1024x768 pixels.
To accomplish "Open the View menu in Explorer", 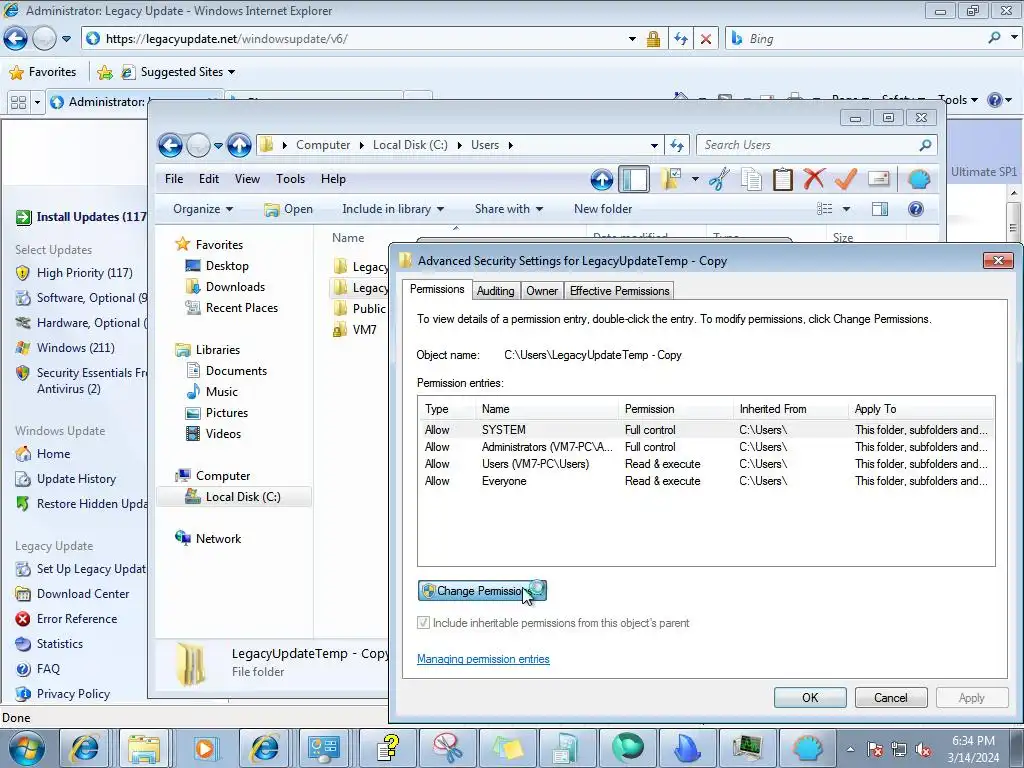I will (x=248, y=179).
